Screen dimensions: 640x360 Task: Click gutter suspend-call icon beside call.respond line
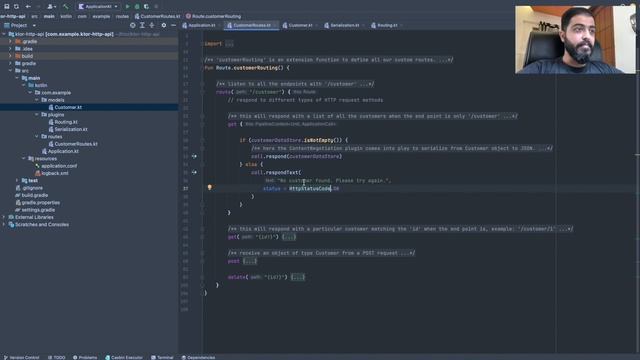coord(194,156)
